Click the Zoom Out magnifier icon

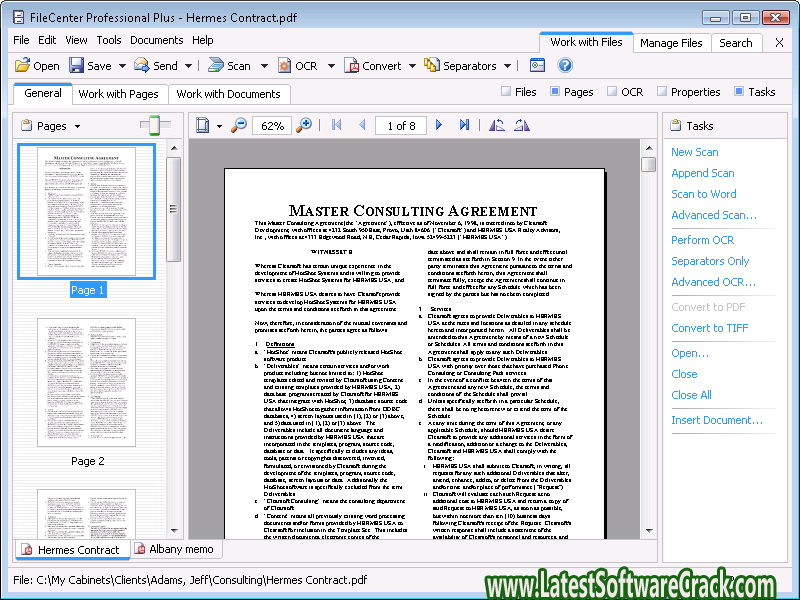click(238, 125)
